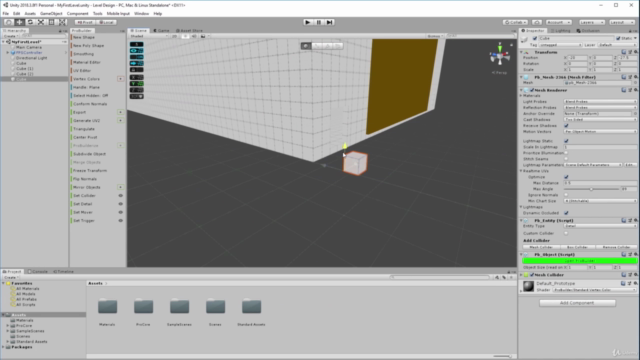The height and width of the screenshot is (360, 640).
Task: Open scene effects image icon
Action: click(203, 36)
